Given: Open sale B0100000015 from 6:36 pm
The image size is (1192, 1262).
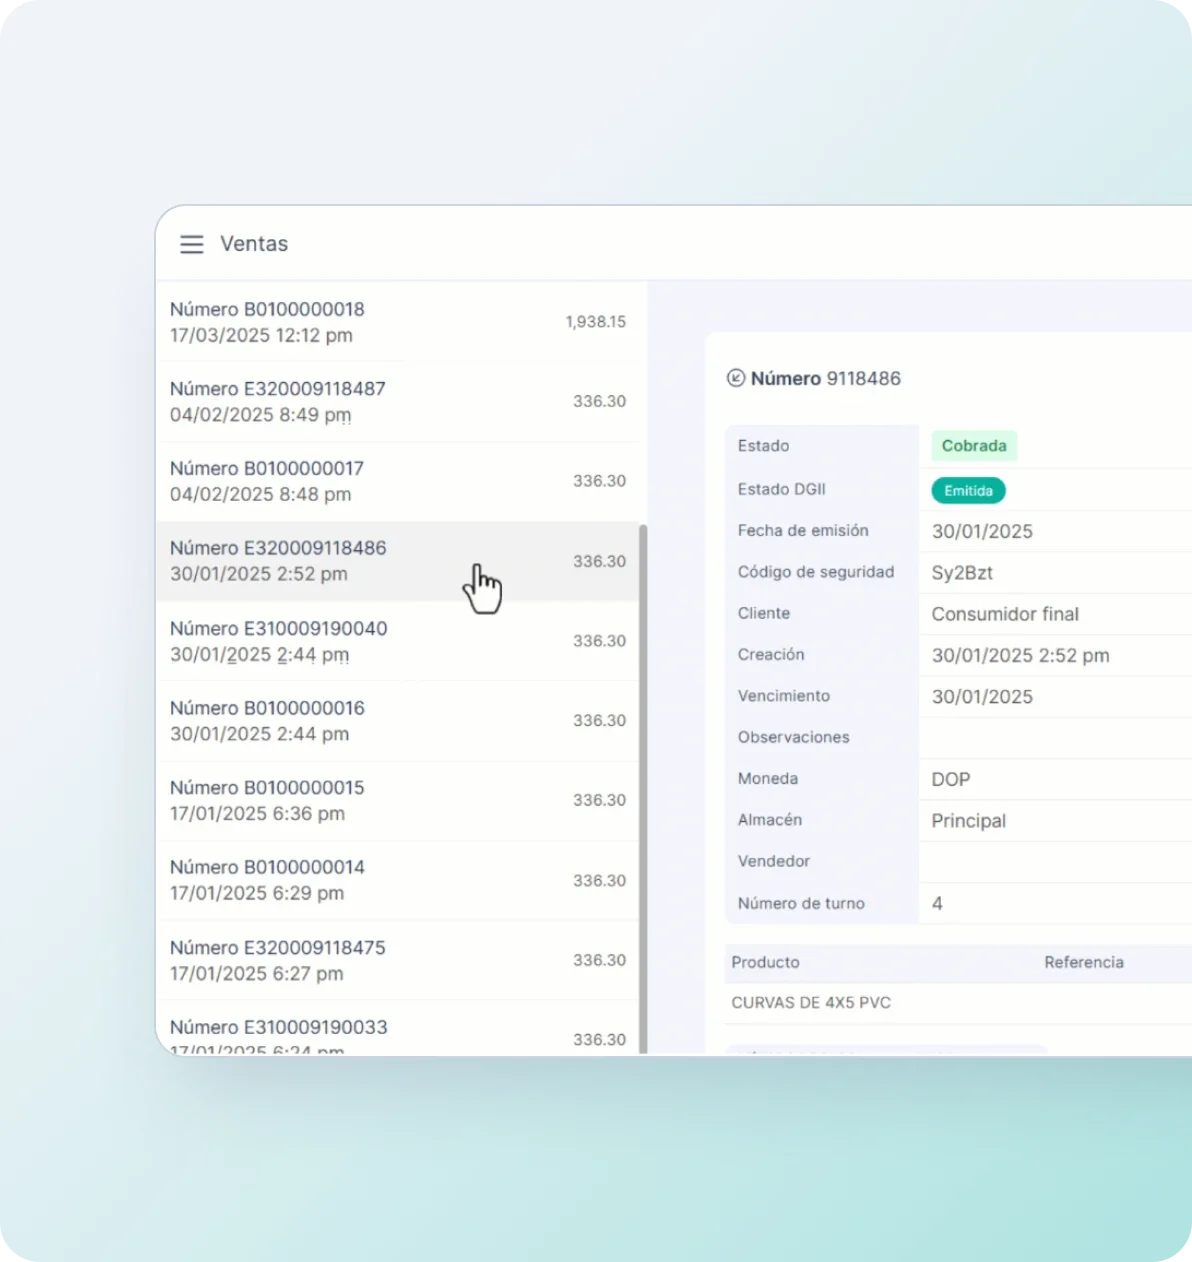Looking at the screenshot, I should [397, 800].
